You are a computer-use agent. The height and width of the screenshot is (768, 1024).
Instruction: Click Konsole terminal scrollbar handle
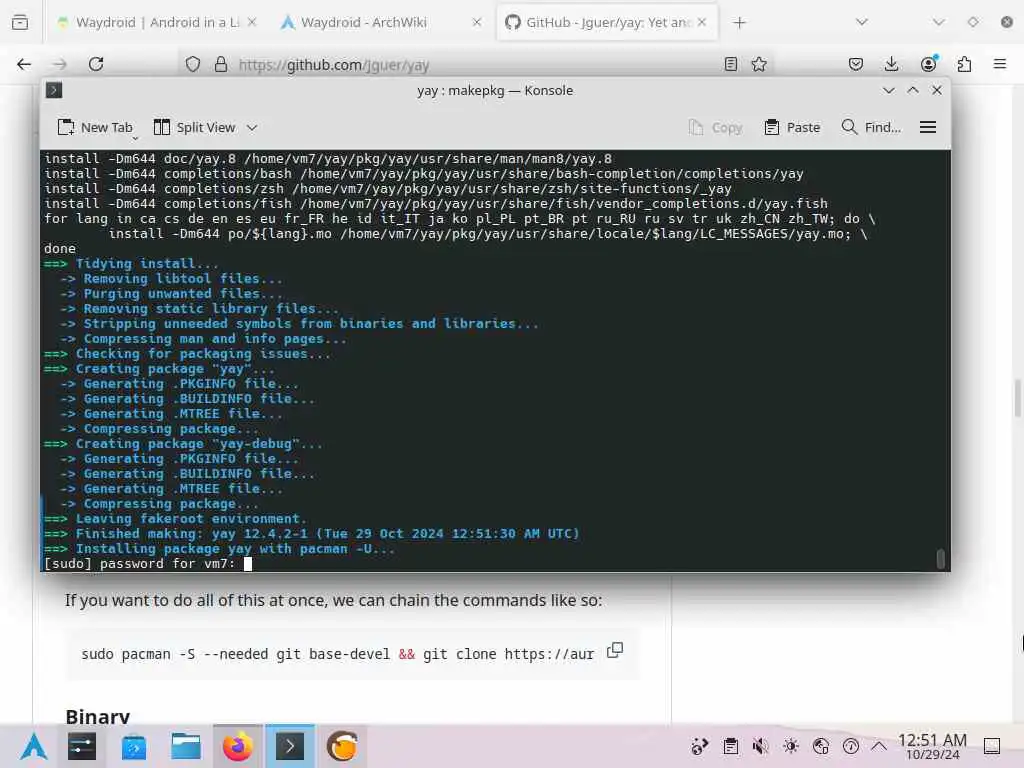940,559
